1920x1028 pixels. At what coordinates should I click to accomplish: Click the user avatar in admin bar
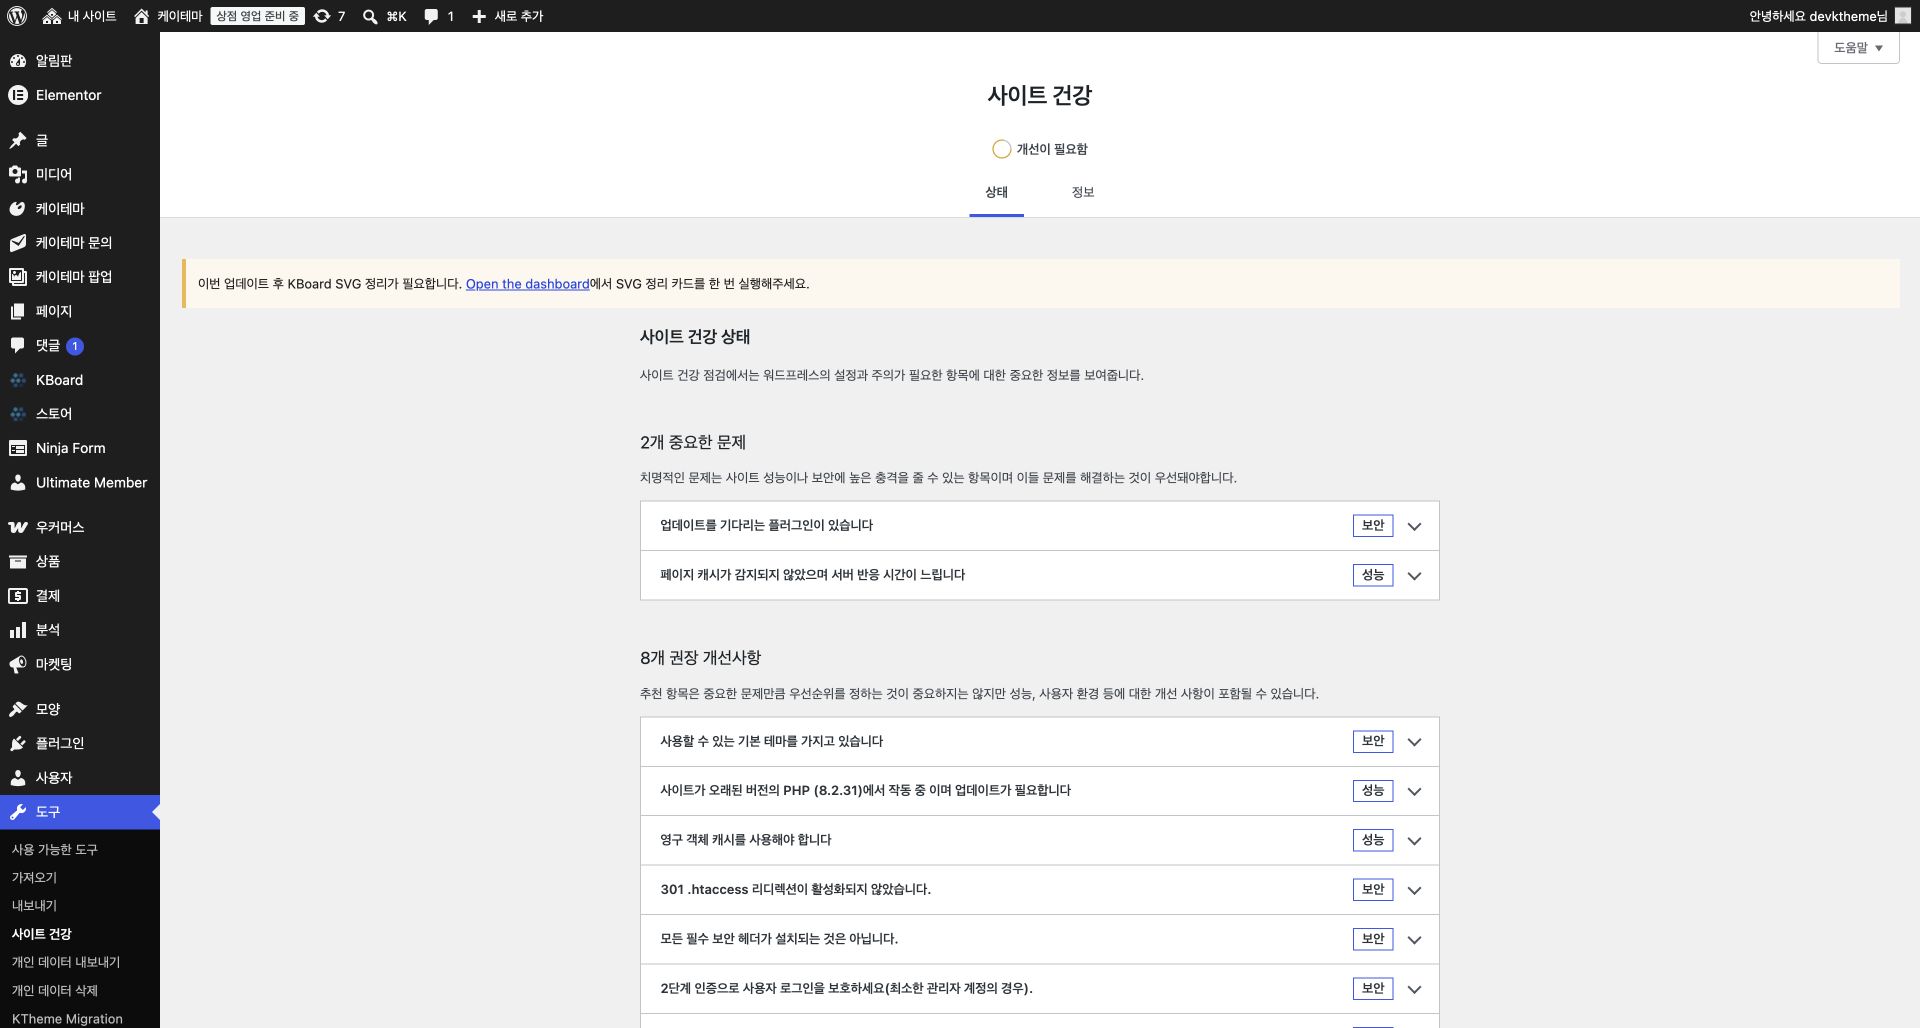click(1903, 16)
